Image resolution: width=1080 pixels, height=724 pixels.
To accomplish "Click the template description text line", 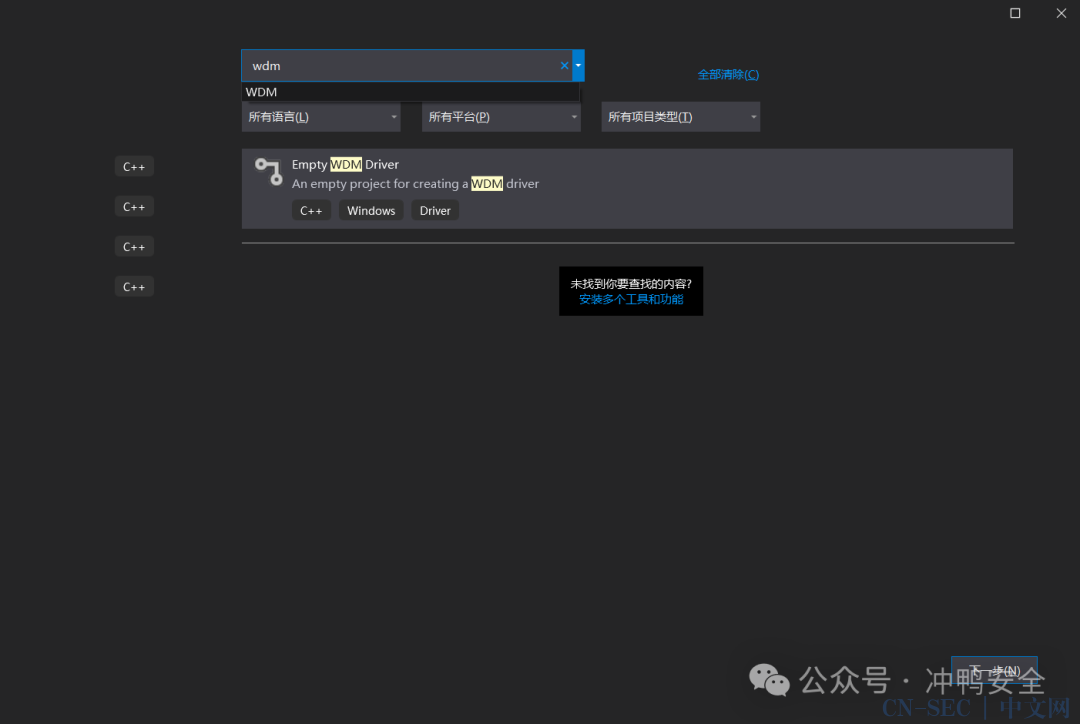I will point(415,184).
